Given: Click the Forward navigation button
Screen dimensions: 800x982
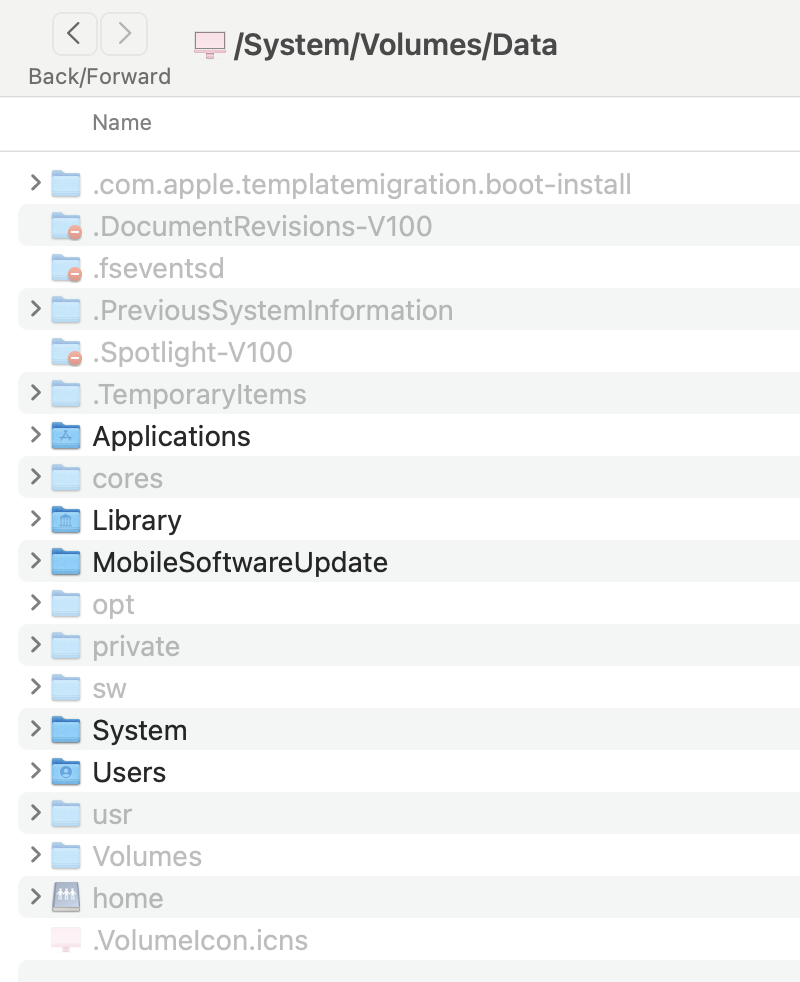Looking at the screenshot, I should coord(123,33).
